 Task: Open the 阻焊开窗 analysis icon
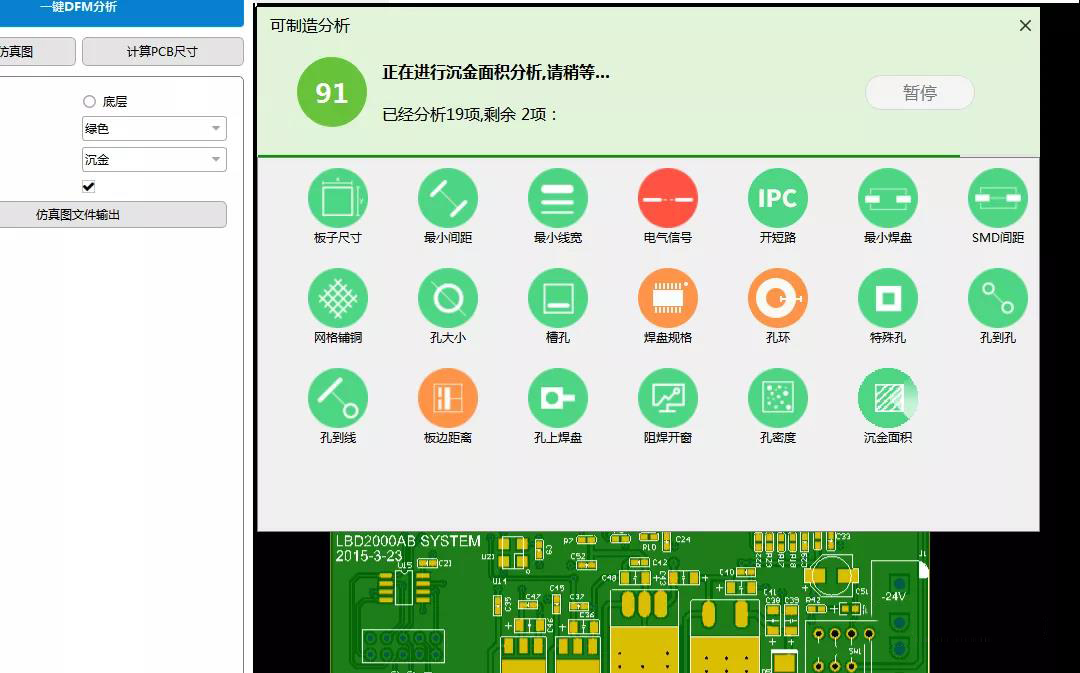point(668,397)
